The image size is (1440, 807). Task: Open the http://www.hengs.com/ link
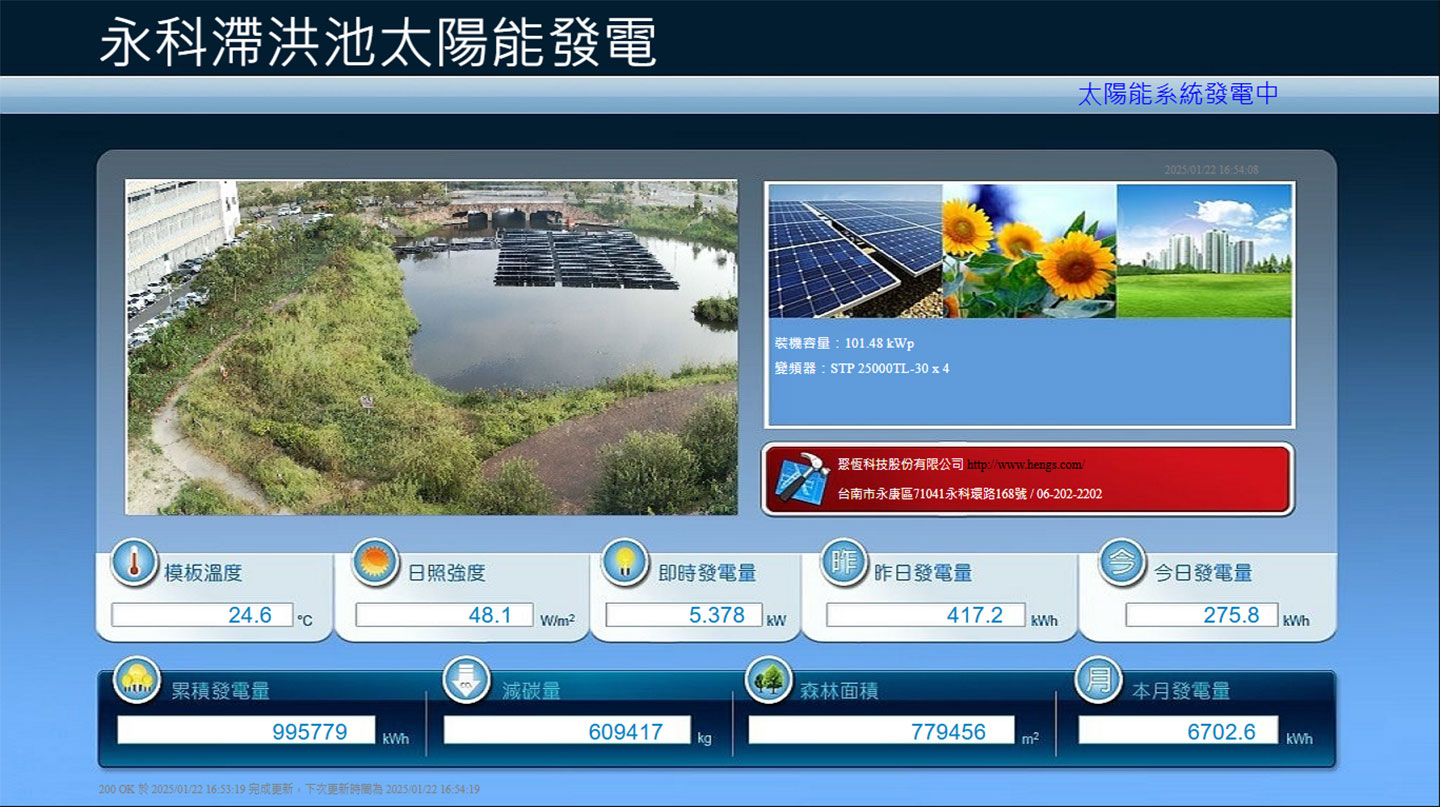1026,465
